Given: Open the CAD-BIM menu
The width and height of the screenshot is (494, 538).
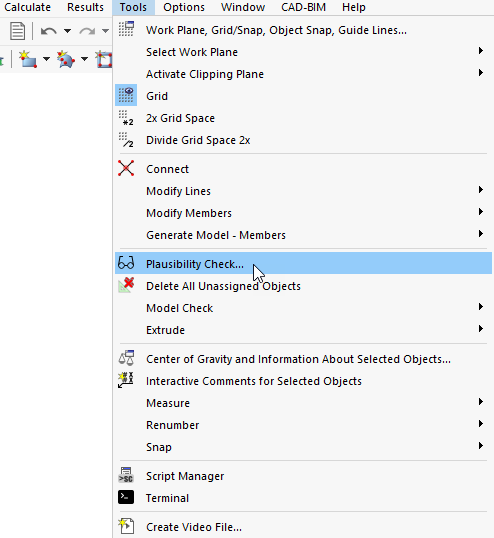Looking at the screenshot, I should [x=303, y=7].
